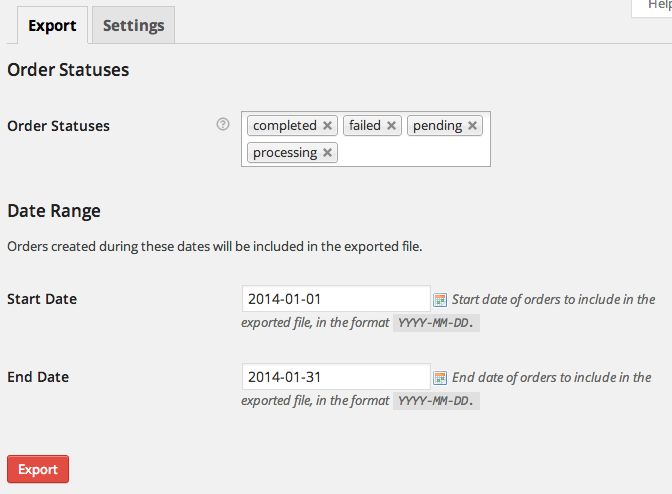Open the Start Date calendar picker icon
The width and height of the screenshot is (672, 494).
(x=440, y=299)
